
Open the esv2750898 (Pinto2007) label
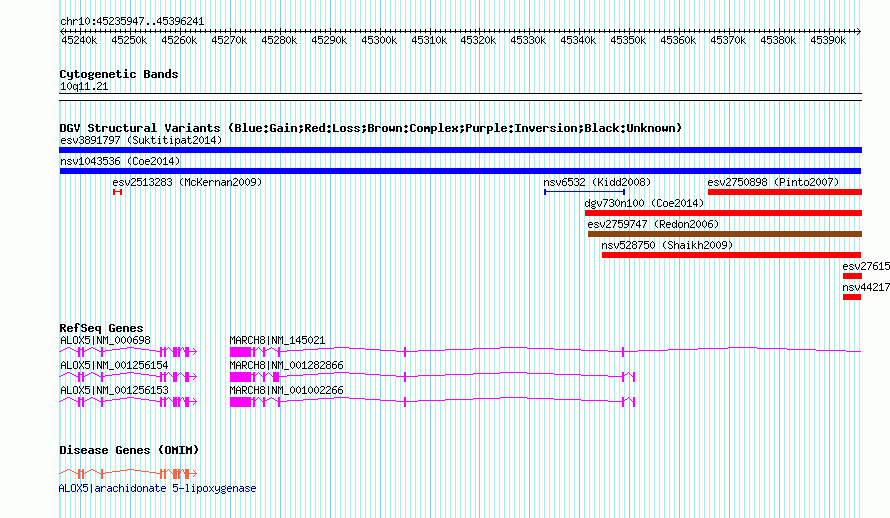click(773, 182)
